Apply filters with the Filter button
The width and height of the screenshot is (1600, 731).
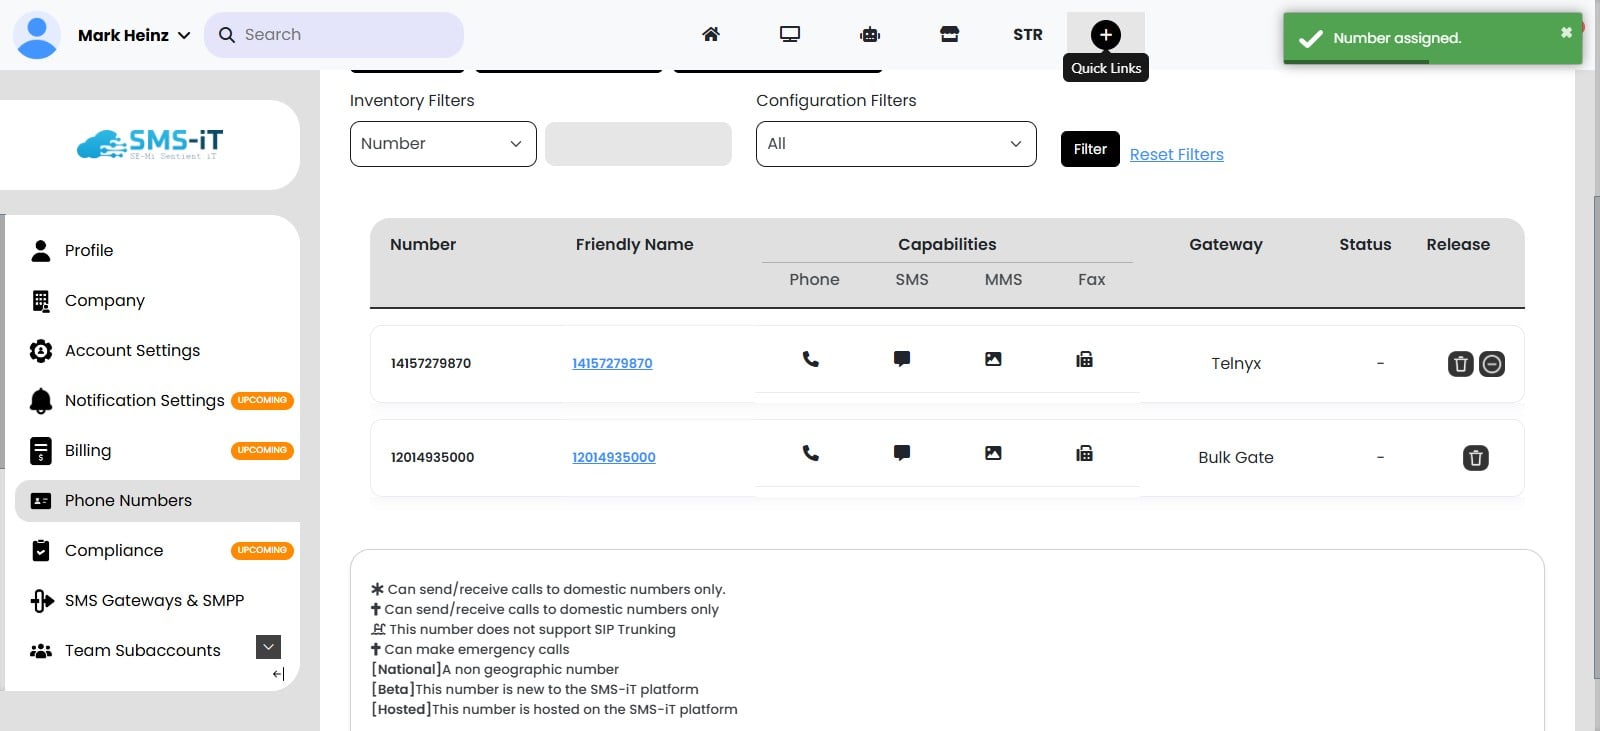click(1090, 149)
